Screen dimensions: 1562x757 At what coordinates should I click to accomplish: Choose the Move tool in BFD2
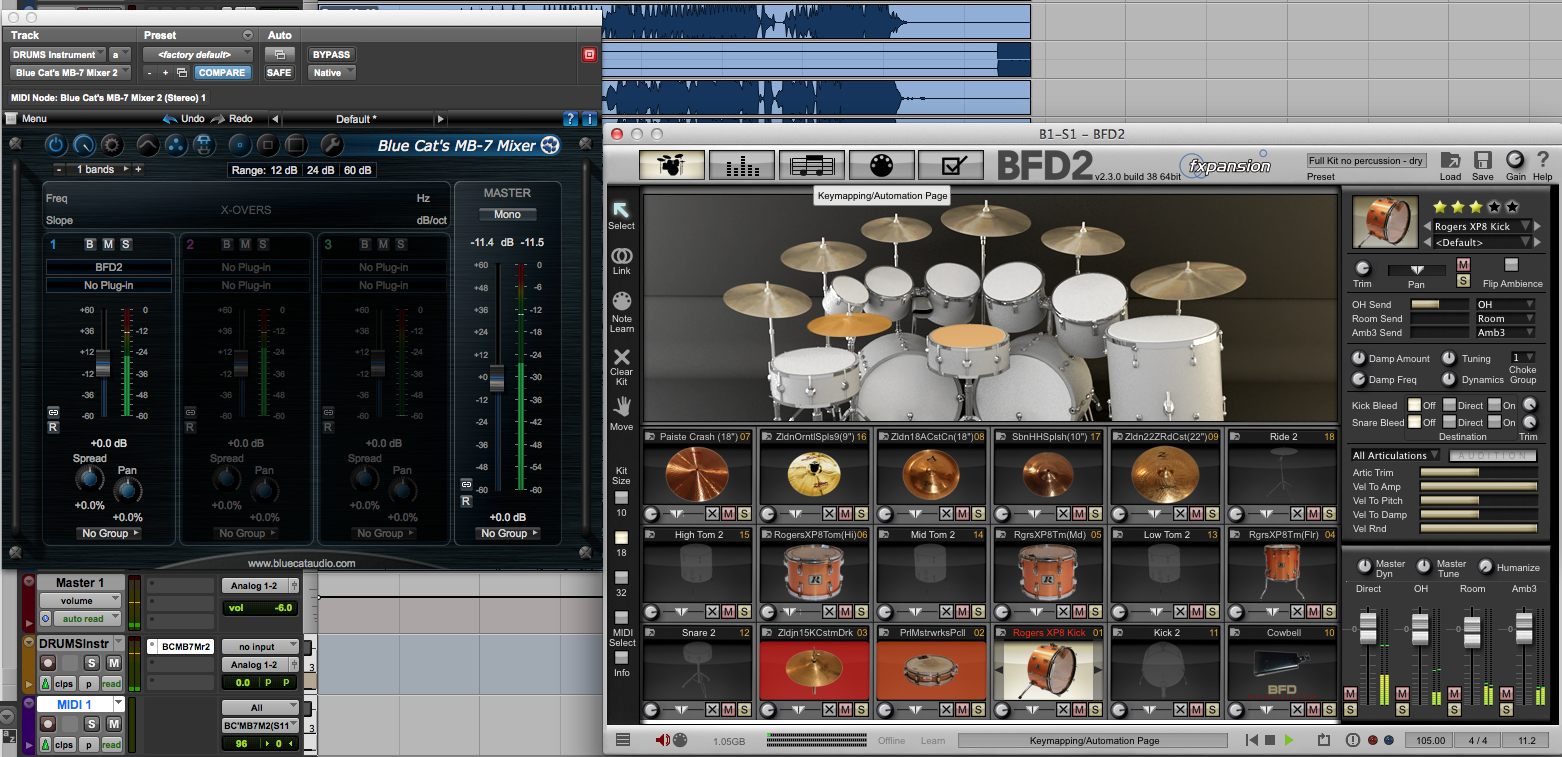click(x=622, y=414)
